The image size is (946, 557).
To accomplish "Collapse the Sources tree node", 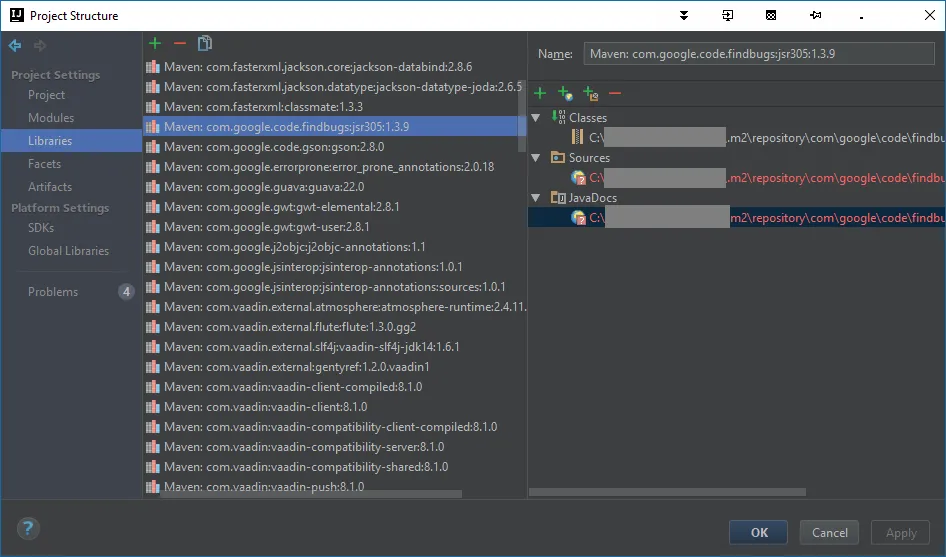I will (x=536, y=158).
